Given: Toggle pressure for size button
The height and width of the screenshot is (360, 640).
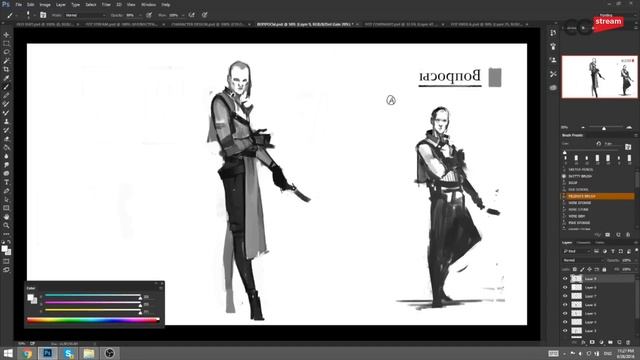Looking at the screenshot, I should pyautogui.click(x=204, y=15).
